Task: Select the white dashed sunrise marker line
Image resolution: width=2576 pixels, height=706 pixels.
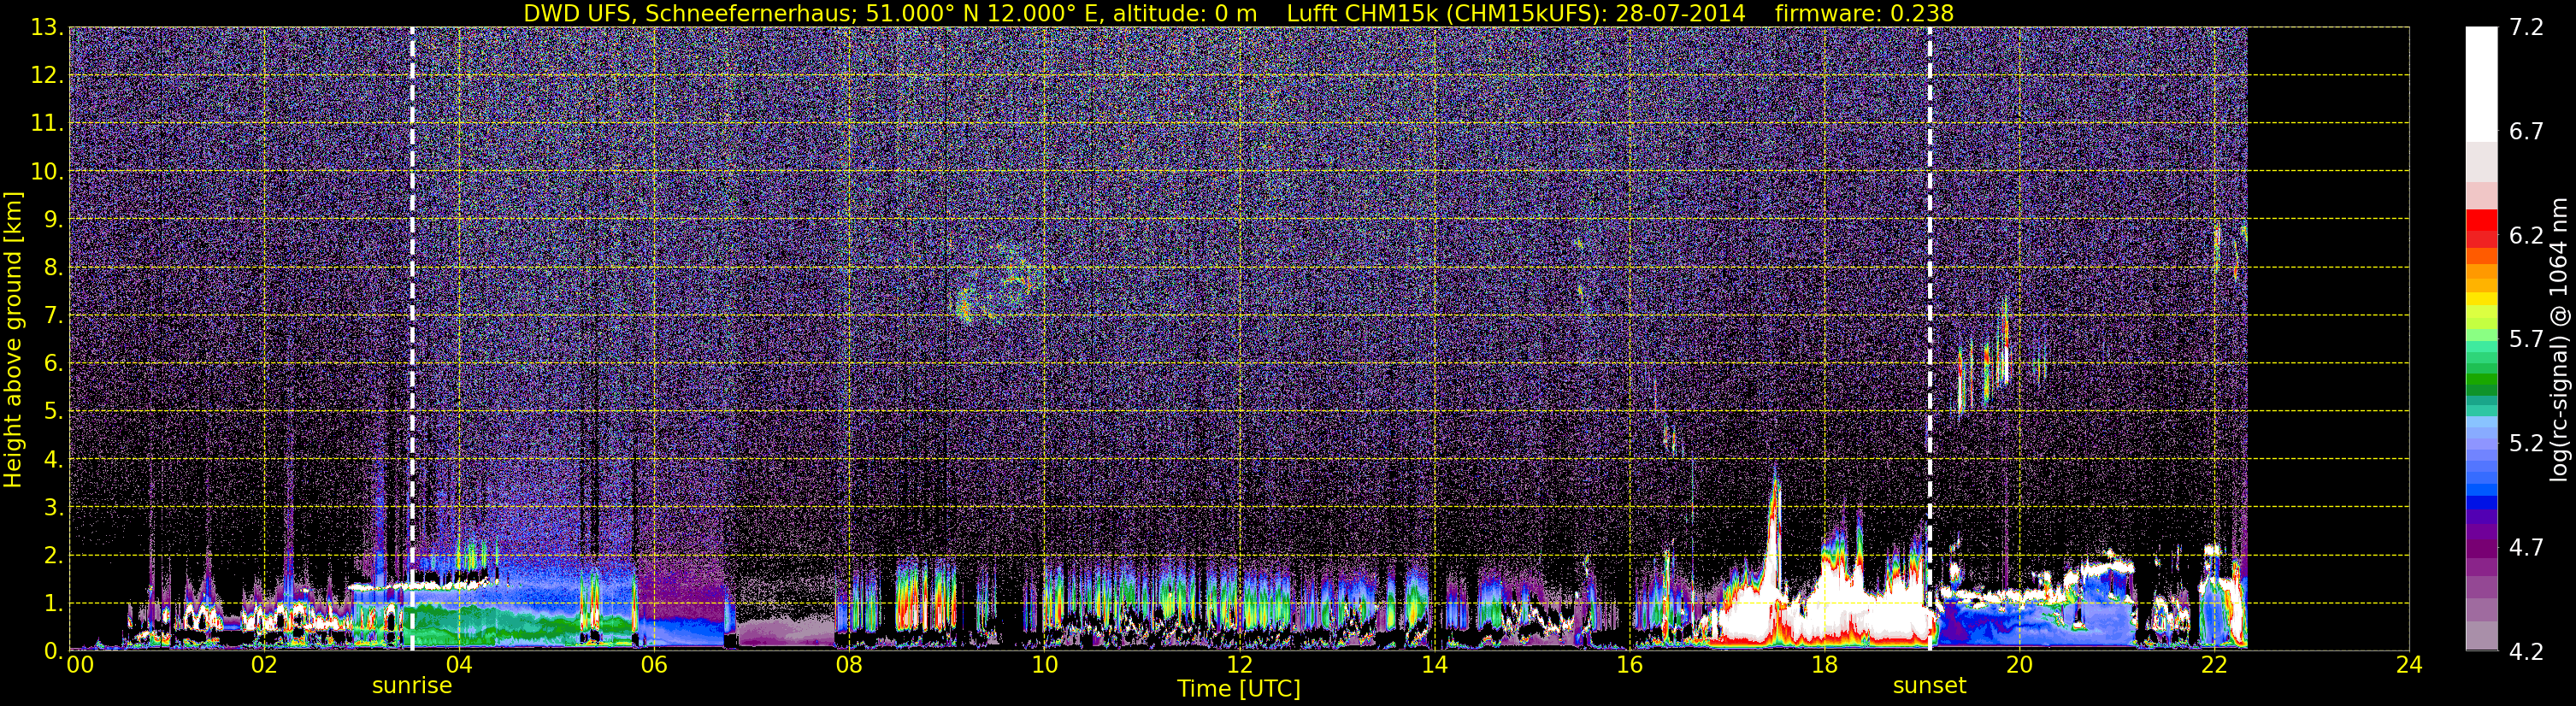Action: pos(412,339)
